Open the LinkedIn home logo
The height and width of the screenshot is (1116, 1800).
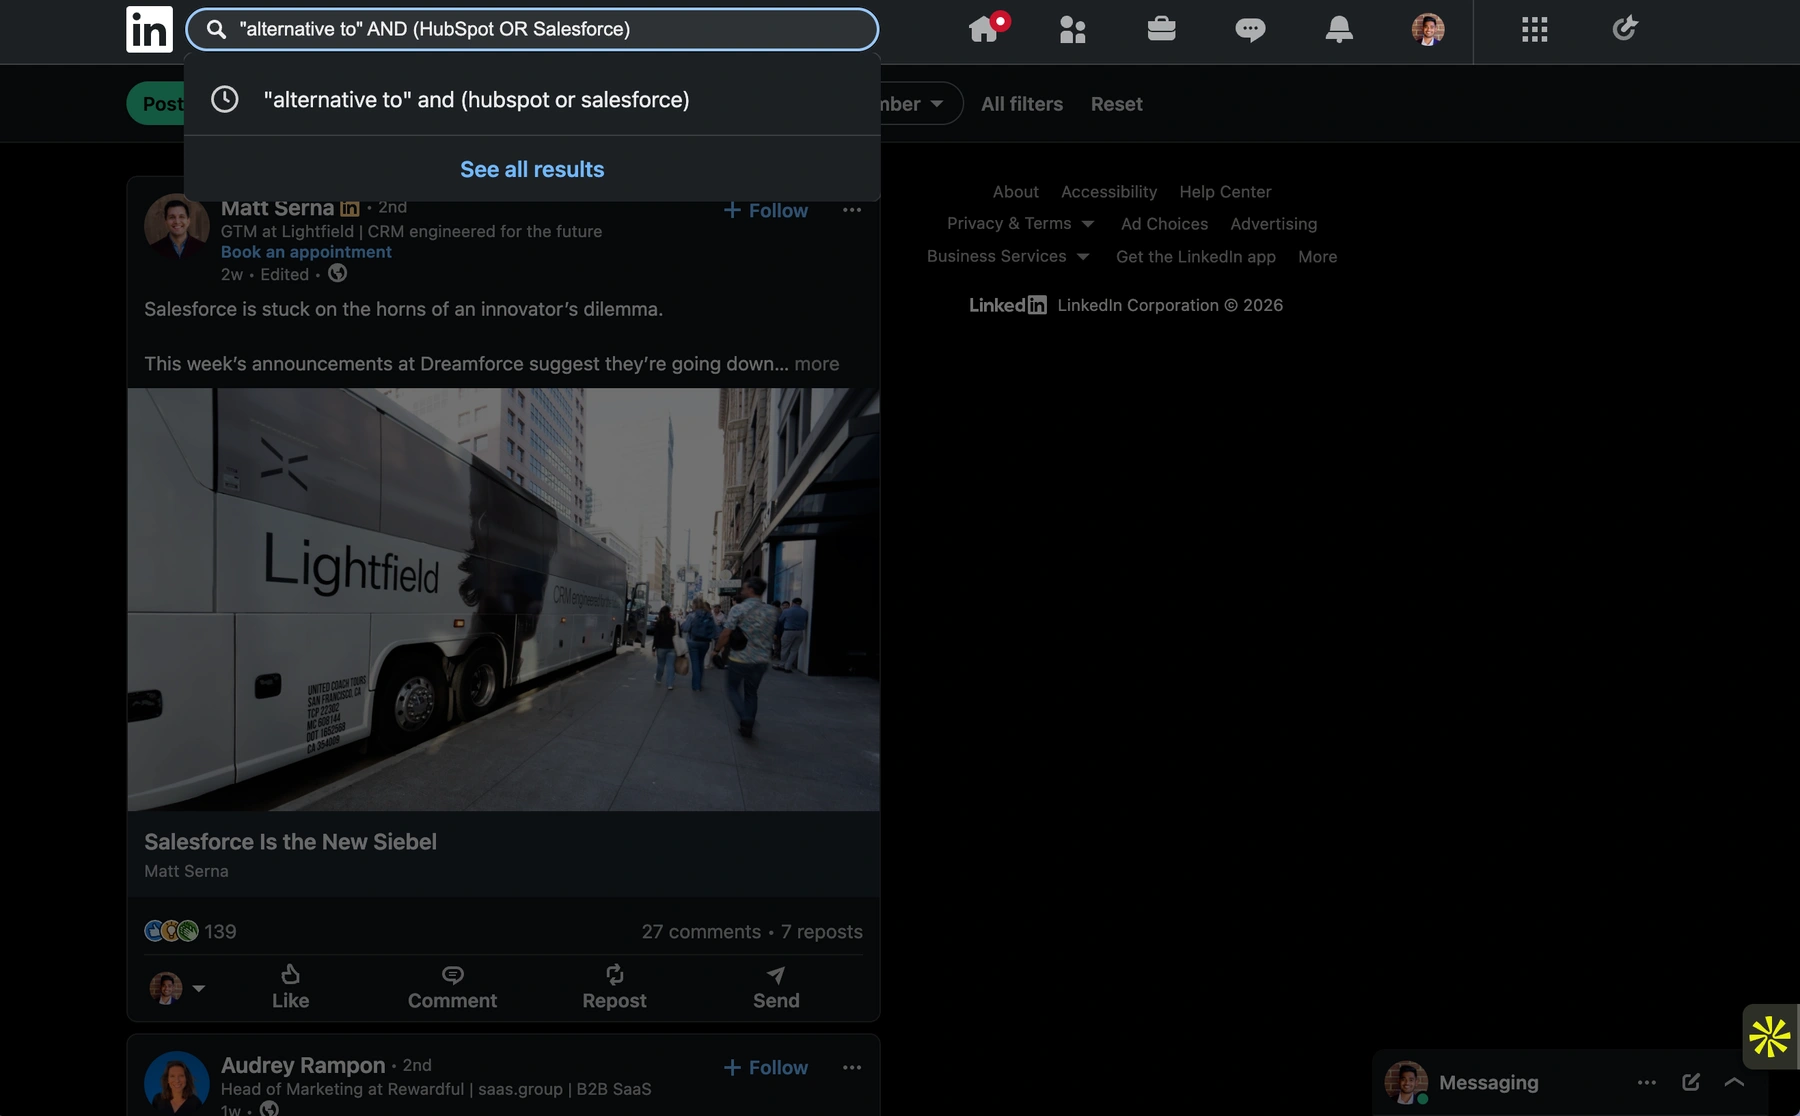(x=149, y=29)
